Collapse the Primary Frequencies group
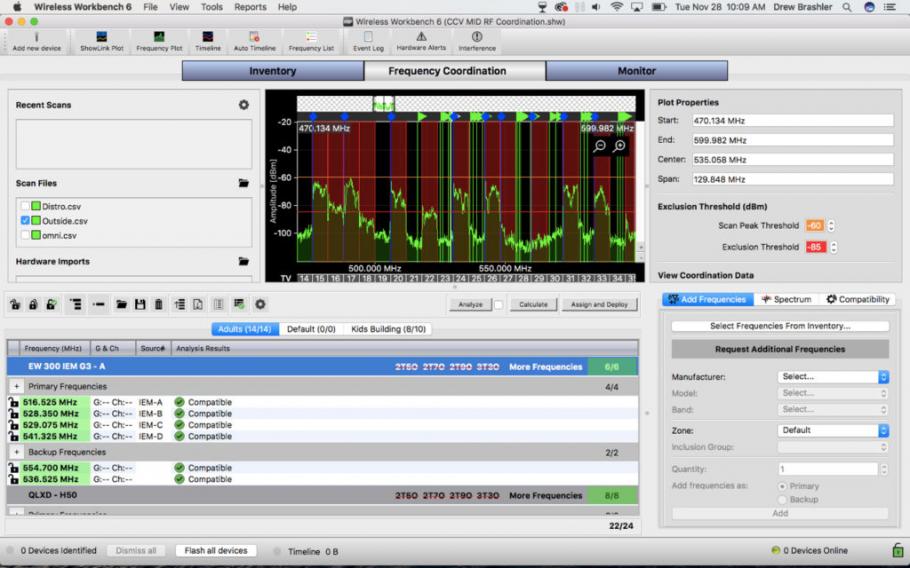This screenshot has width=910, height=568. (x=16, y=386)
